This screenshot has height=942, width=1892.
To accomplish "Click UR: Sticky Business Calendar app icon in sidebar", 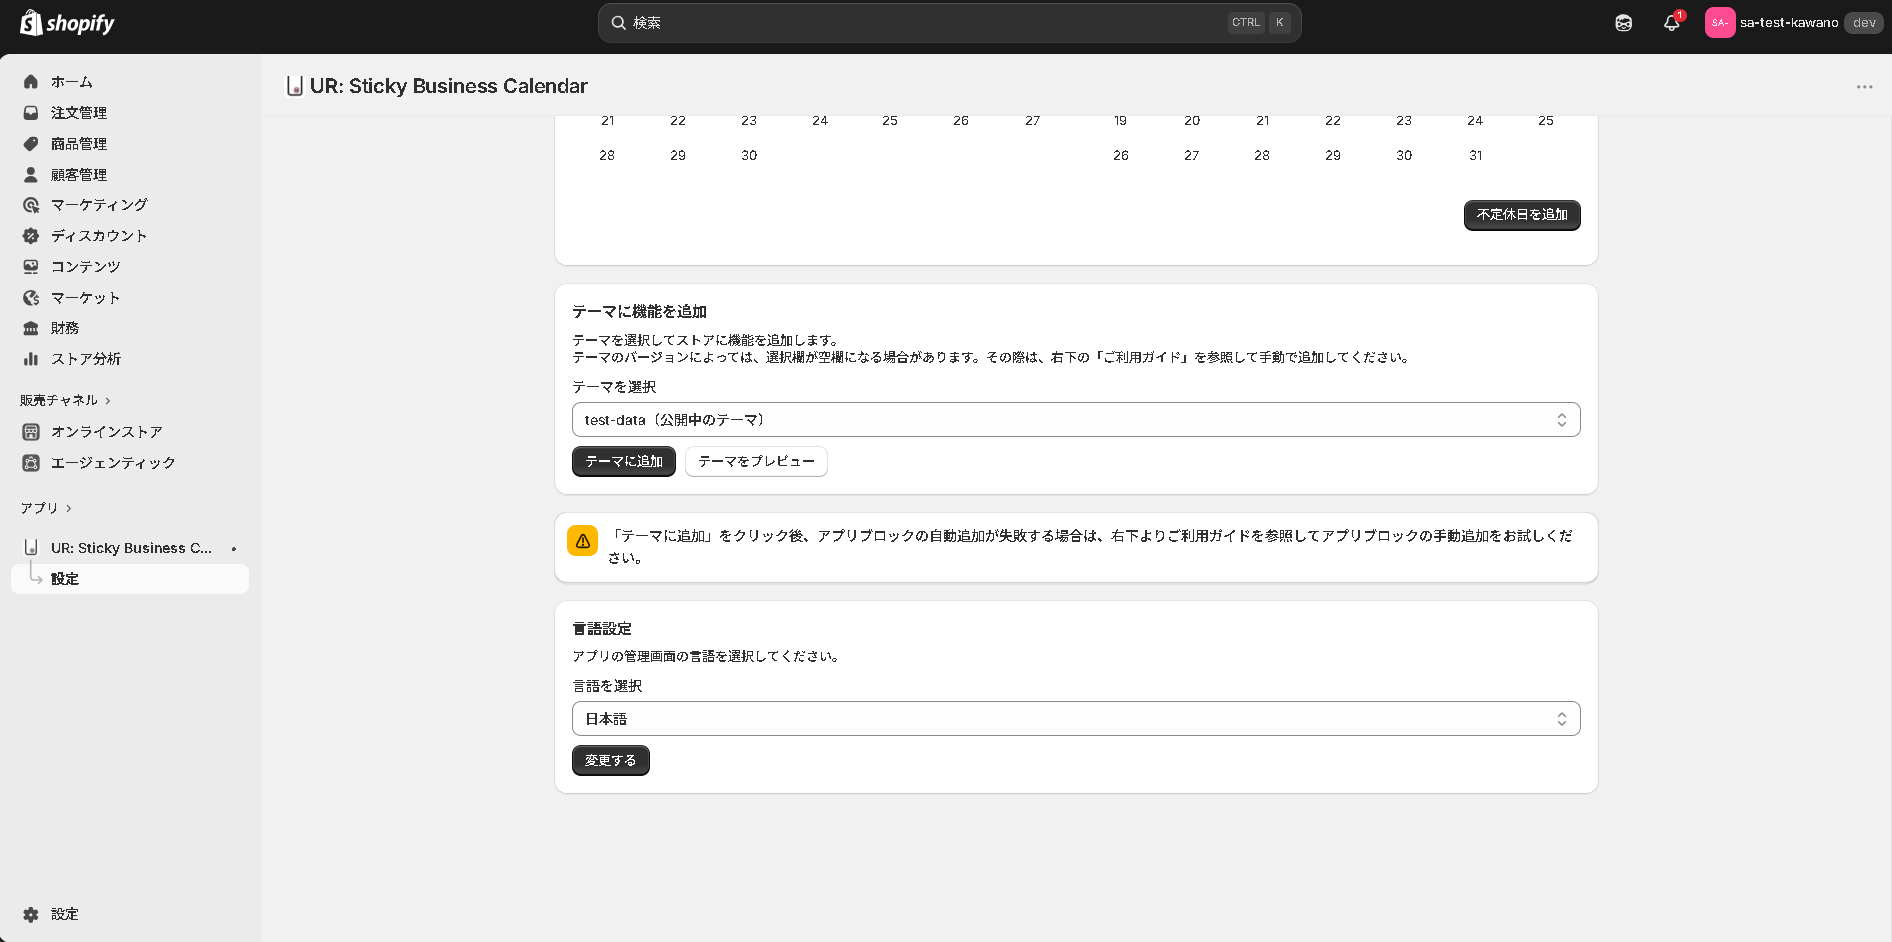I will [31, 548].
